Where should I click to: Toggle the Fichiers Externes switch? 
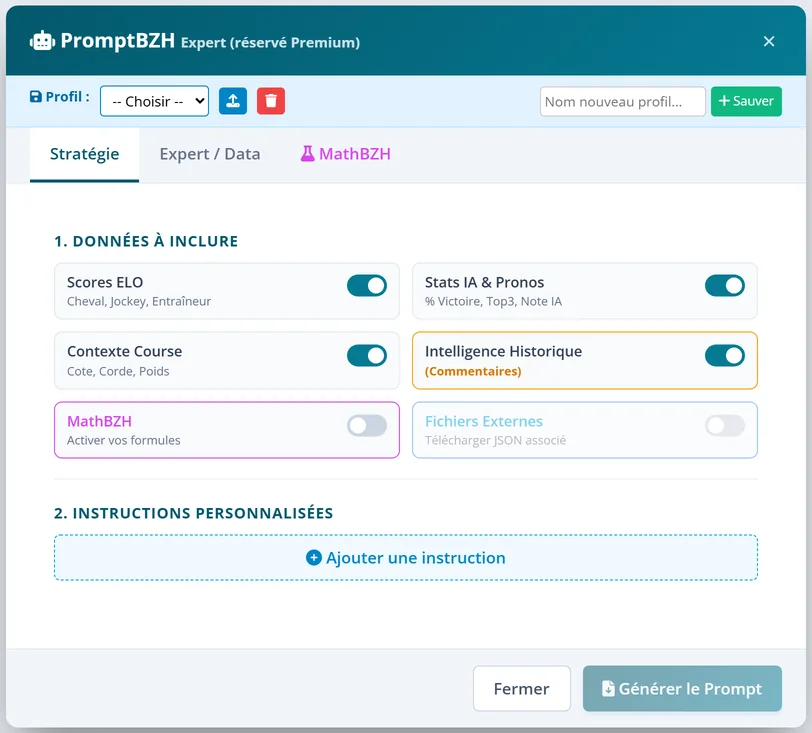[x=724, y=425]
